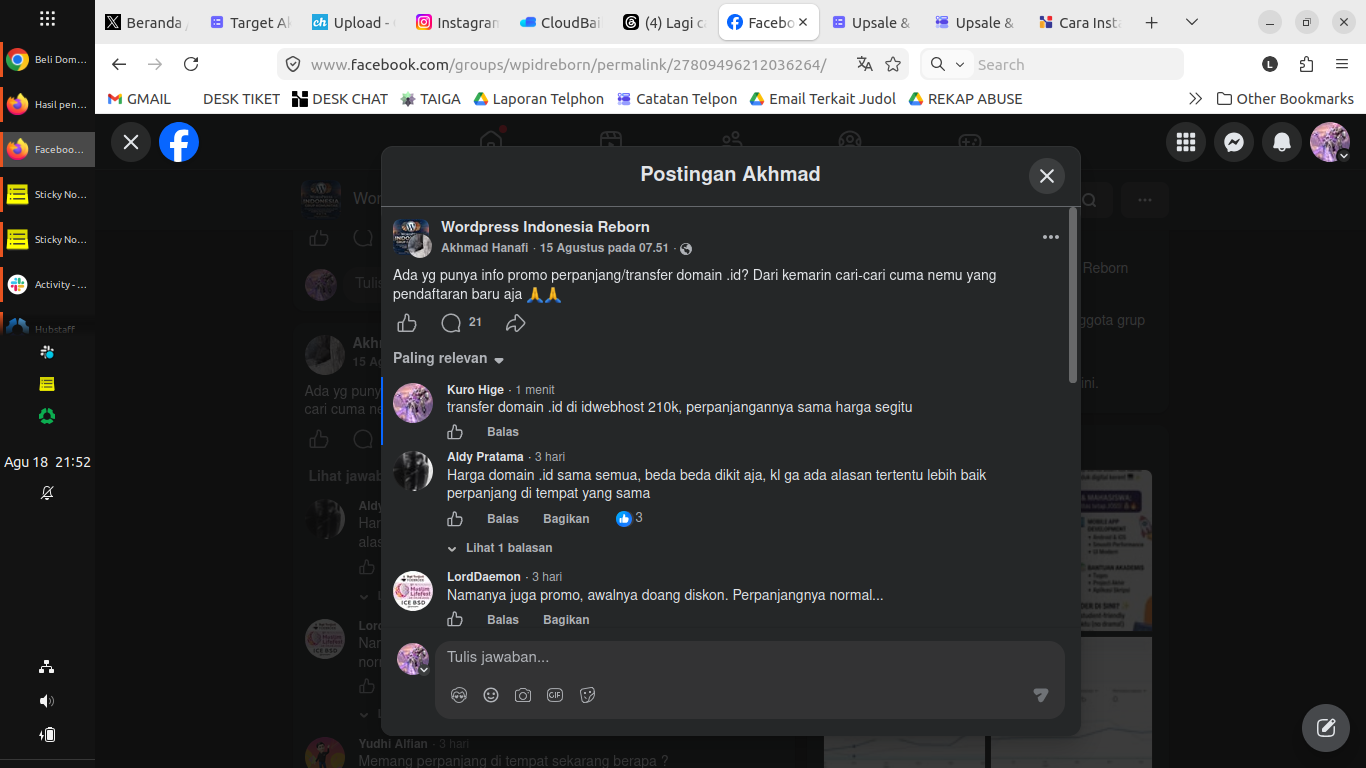Switch to the "Target Al" tab
This screenshot has height=768, width=1366.
251,22
